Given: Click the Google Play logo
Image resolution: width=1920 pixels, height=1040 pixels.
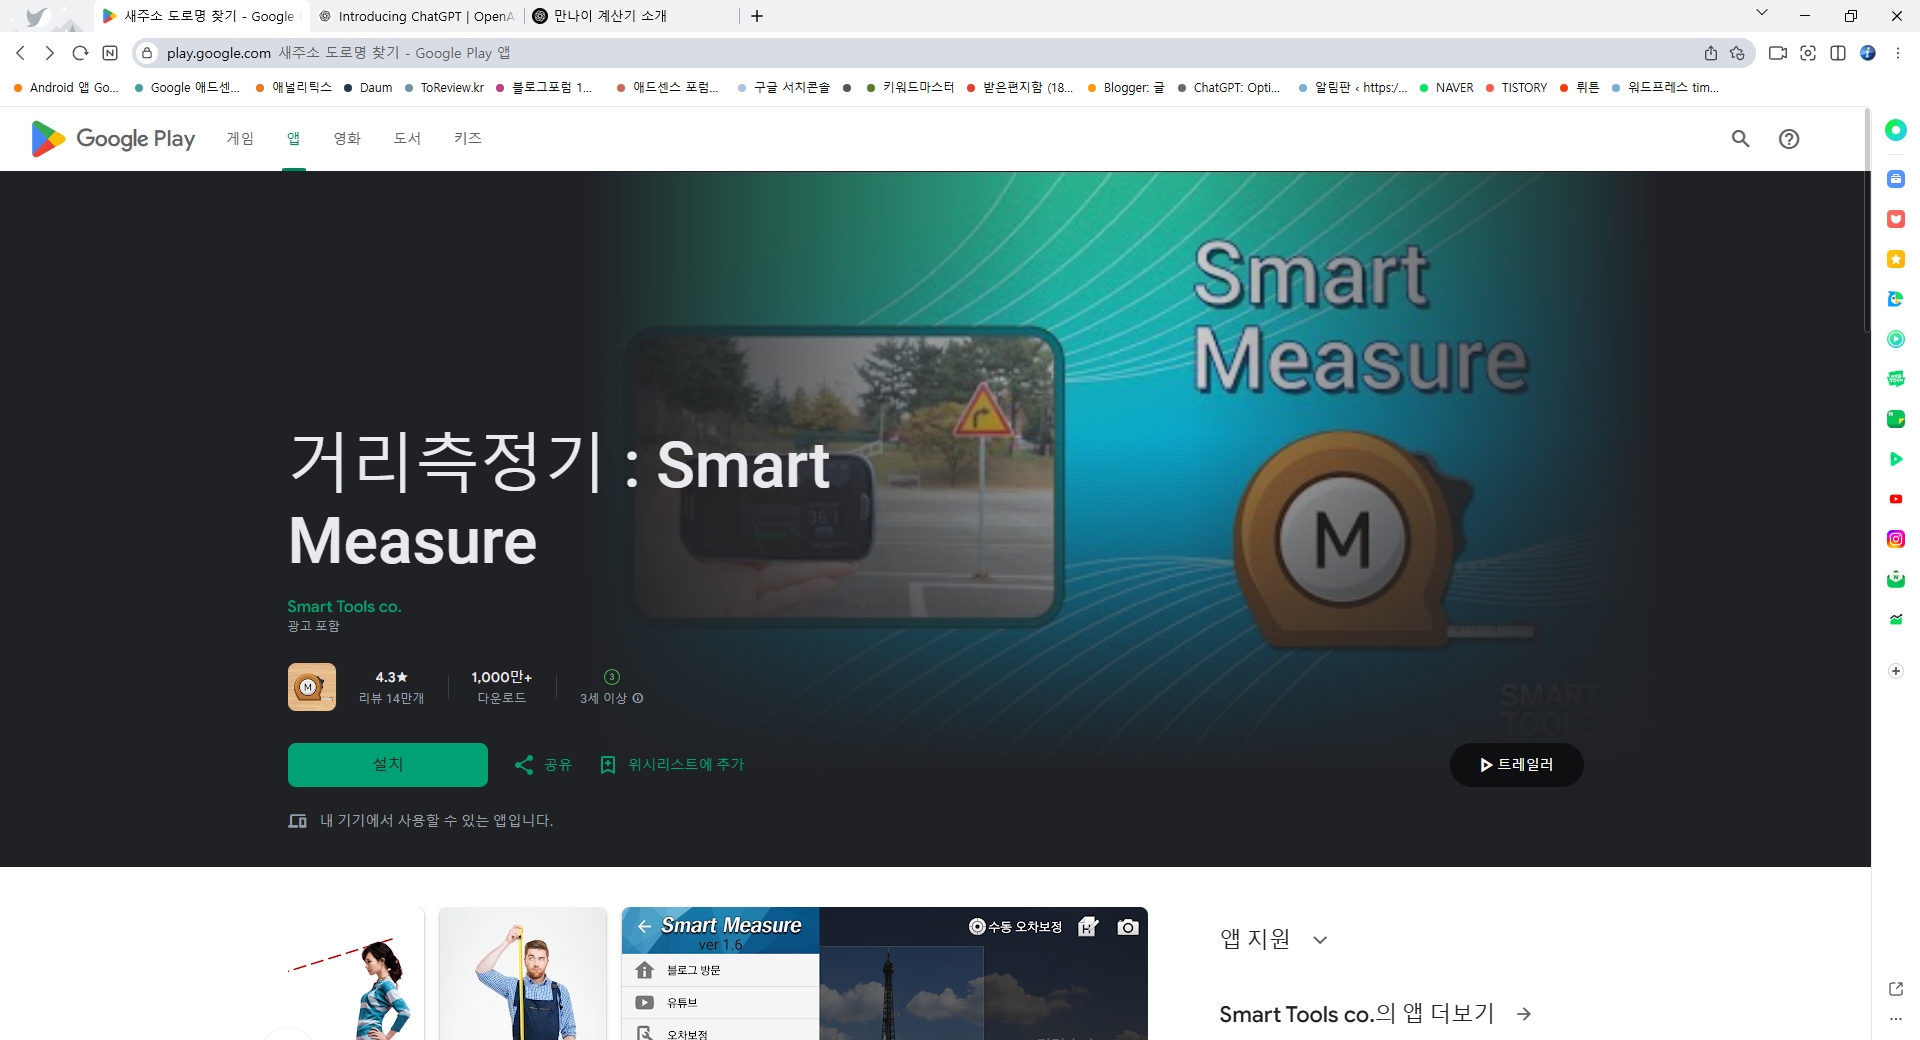Looking at the screenshot, I should pyautogui.click(x=111, y=139).
